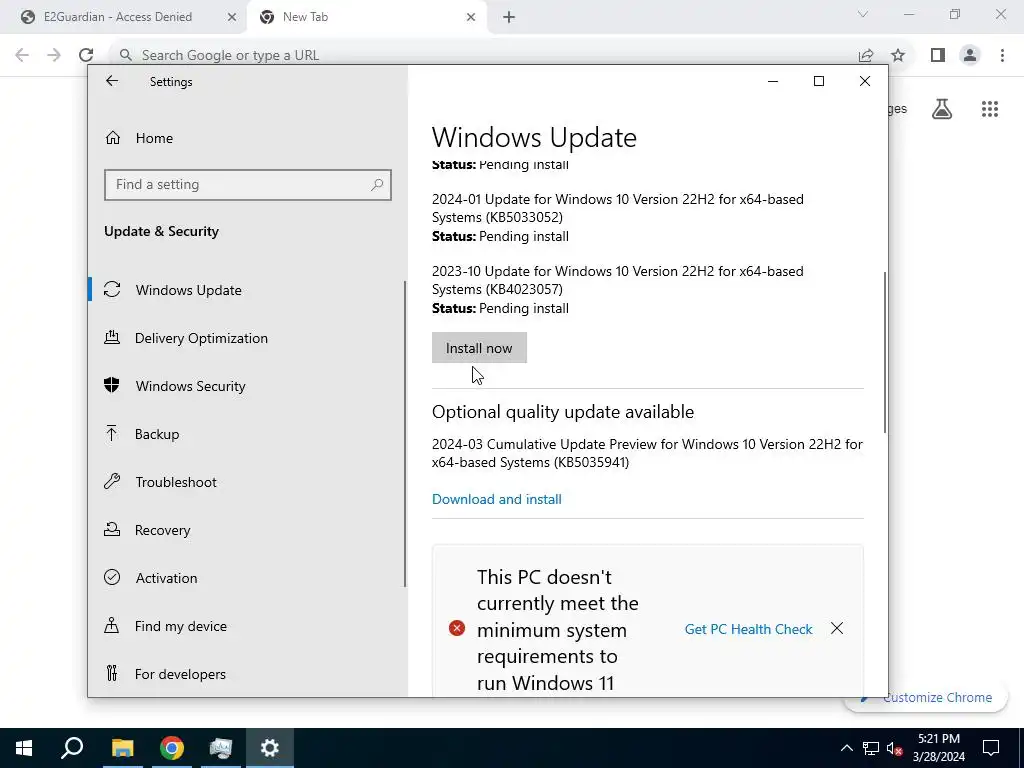1024x768 pixels.
Task: Open Get PC Health Check link
Action: 748,630
